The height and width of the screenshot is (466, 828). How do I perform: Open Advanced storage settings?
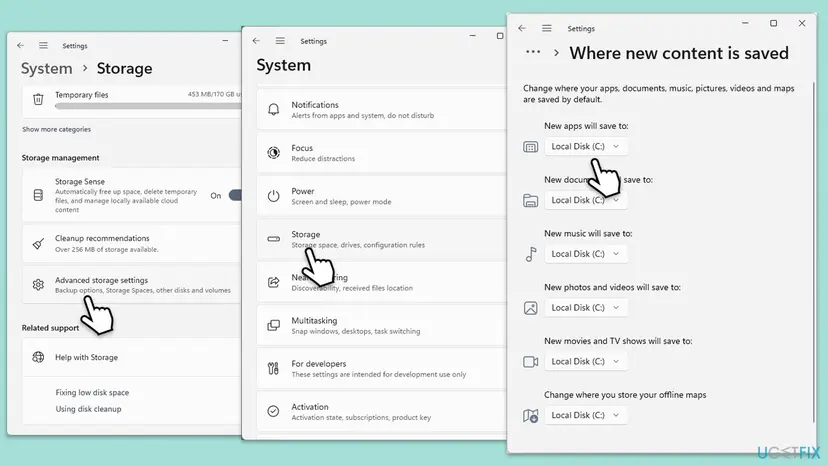[x=131, y=285]
